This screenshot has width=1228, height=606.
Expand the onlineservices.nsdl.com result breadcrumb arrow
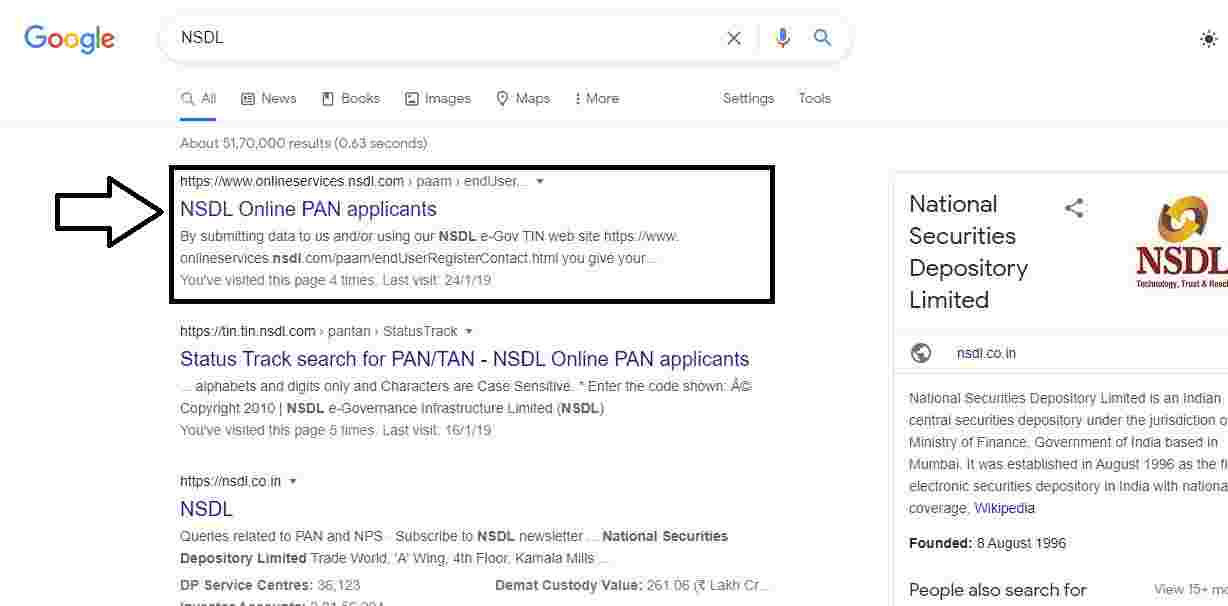pos(540,181)
